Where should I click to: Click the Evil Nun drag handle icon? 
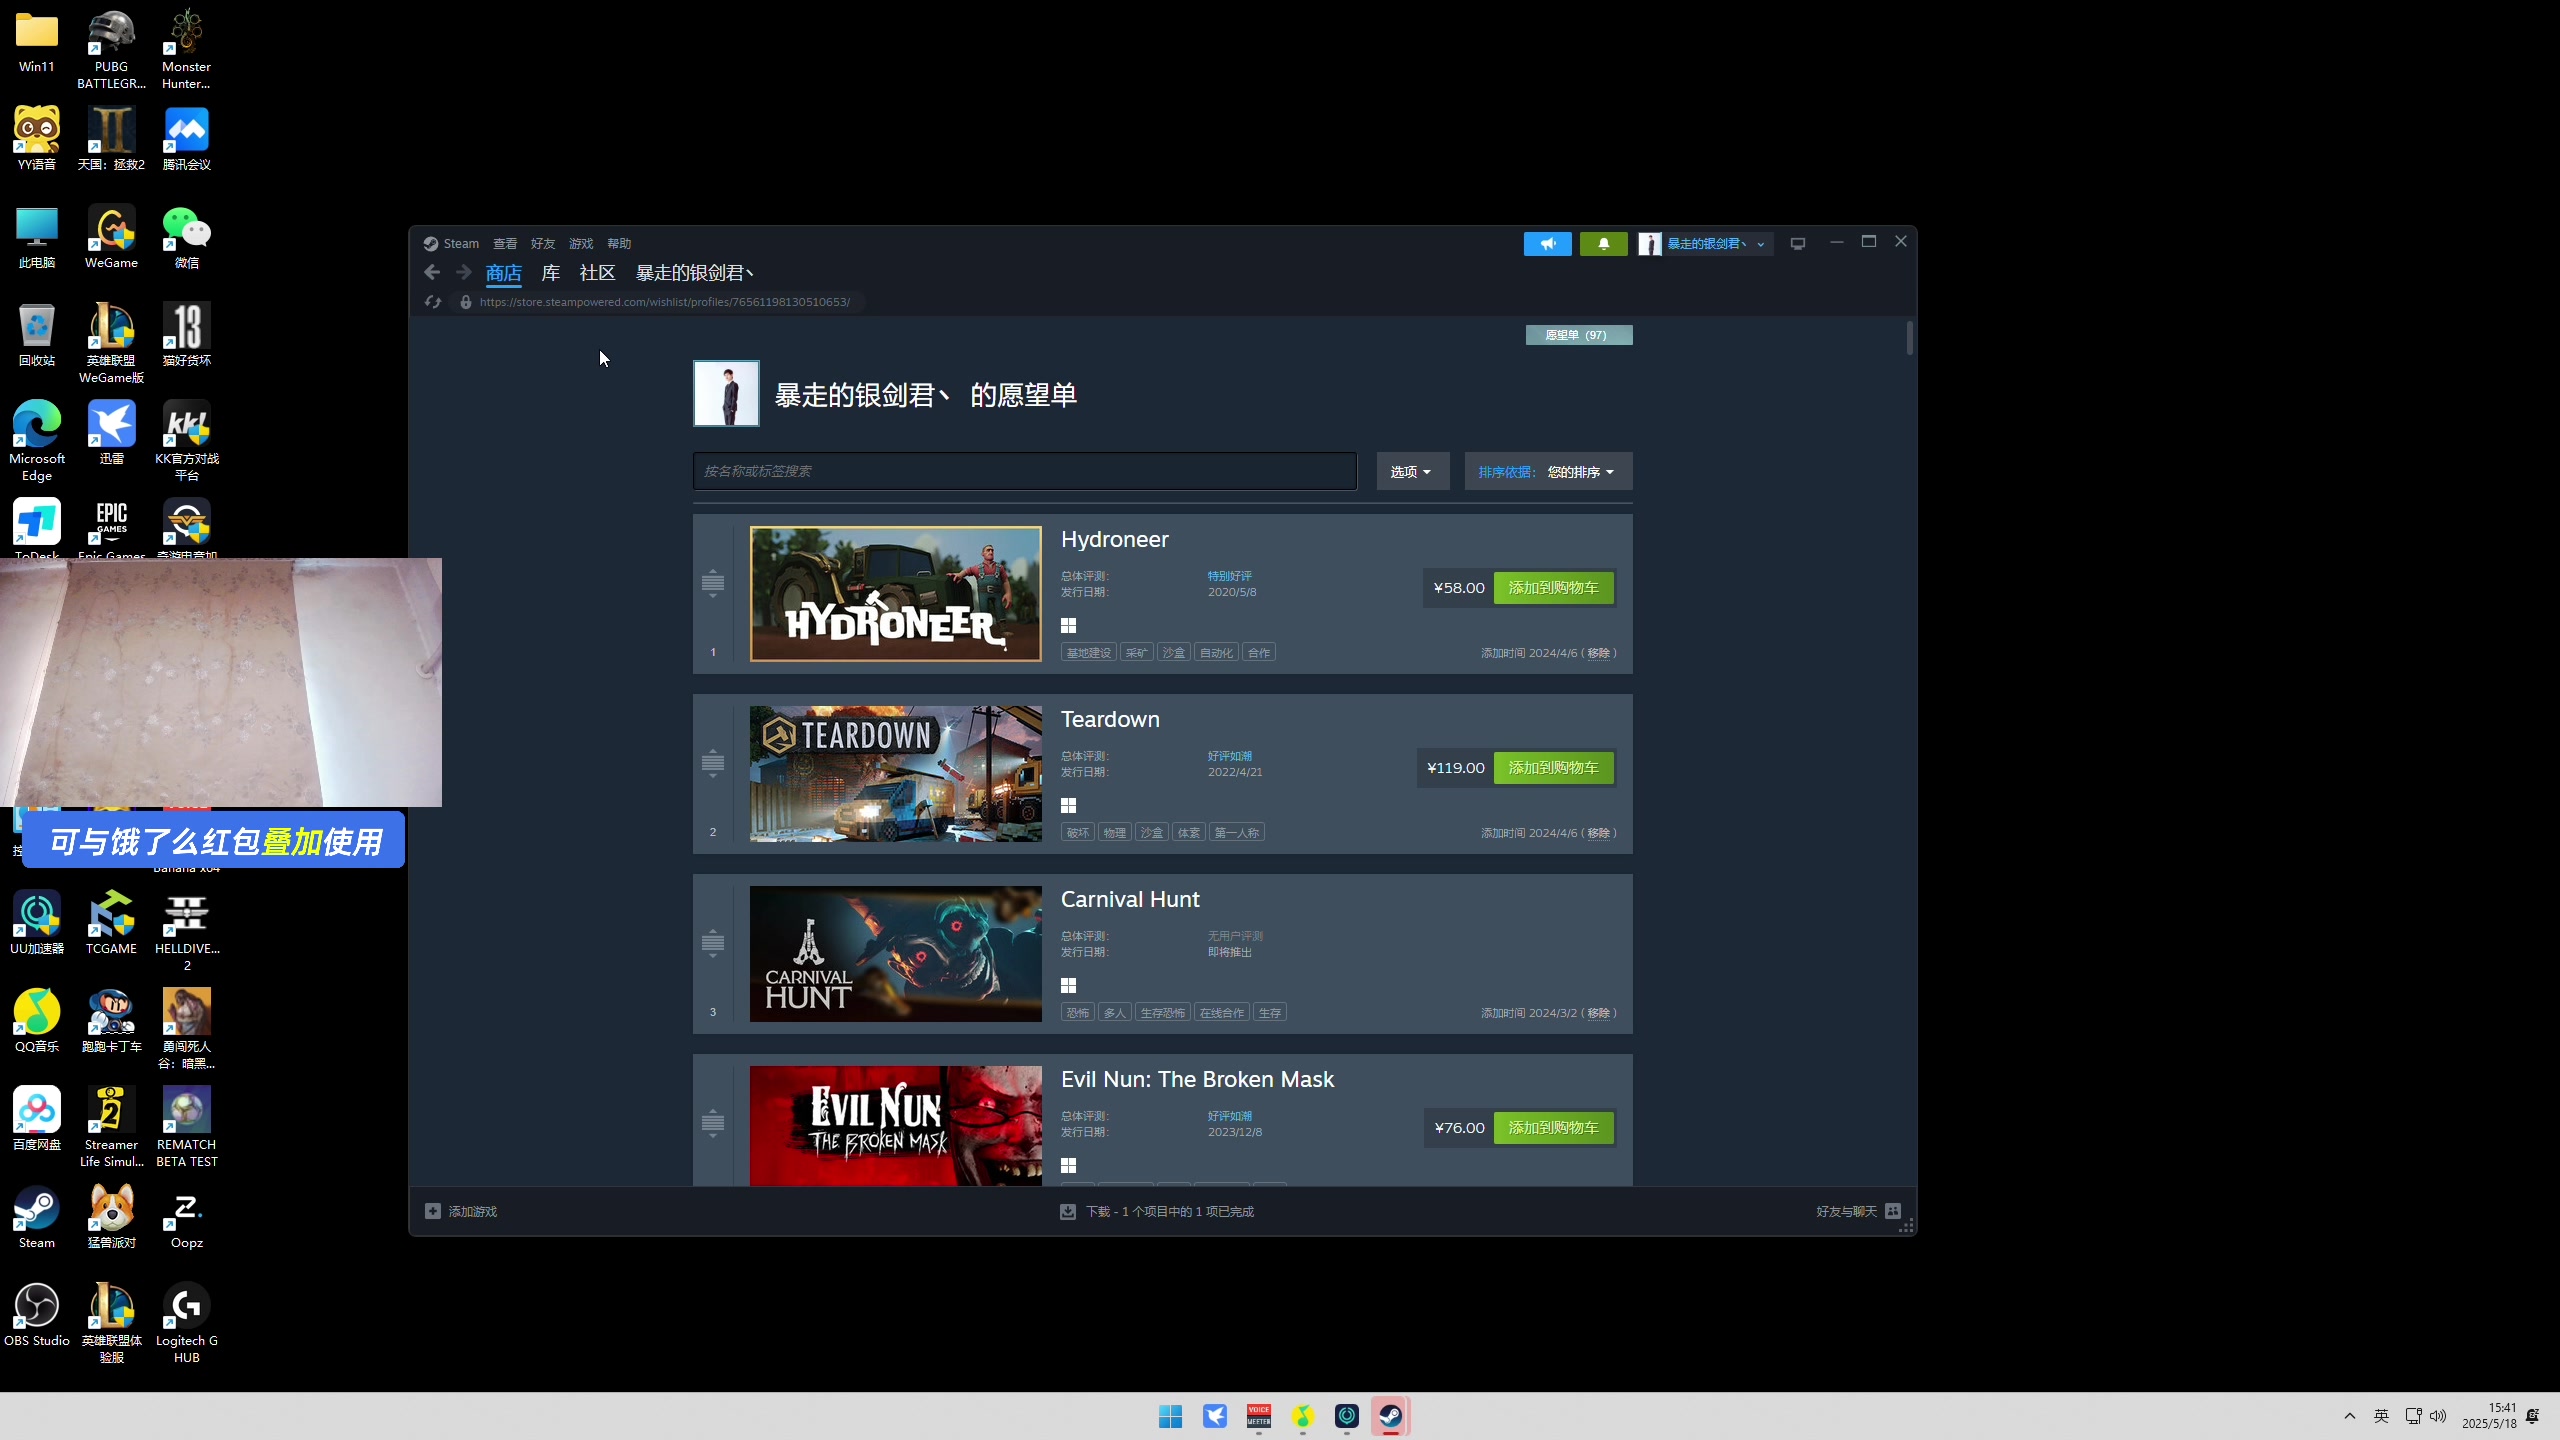(713, 1123)
